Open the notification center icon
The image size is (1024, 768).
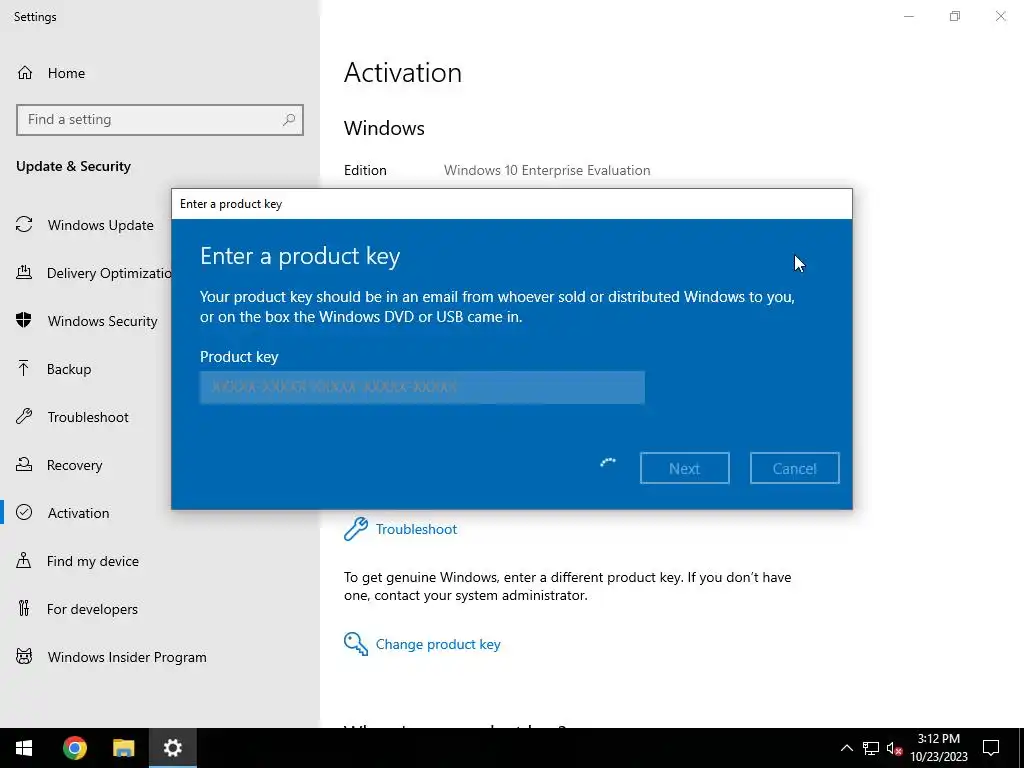pyautogui.click(x=991, y=748)
